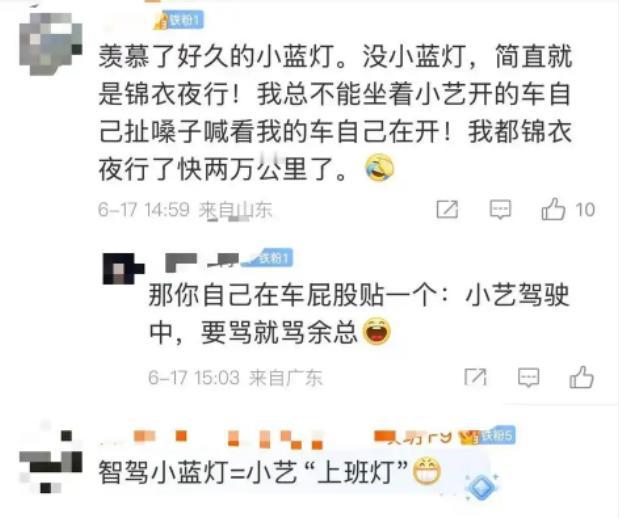Open first commenter's pixelated avatar

point(51,43)
